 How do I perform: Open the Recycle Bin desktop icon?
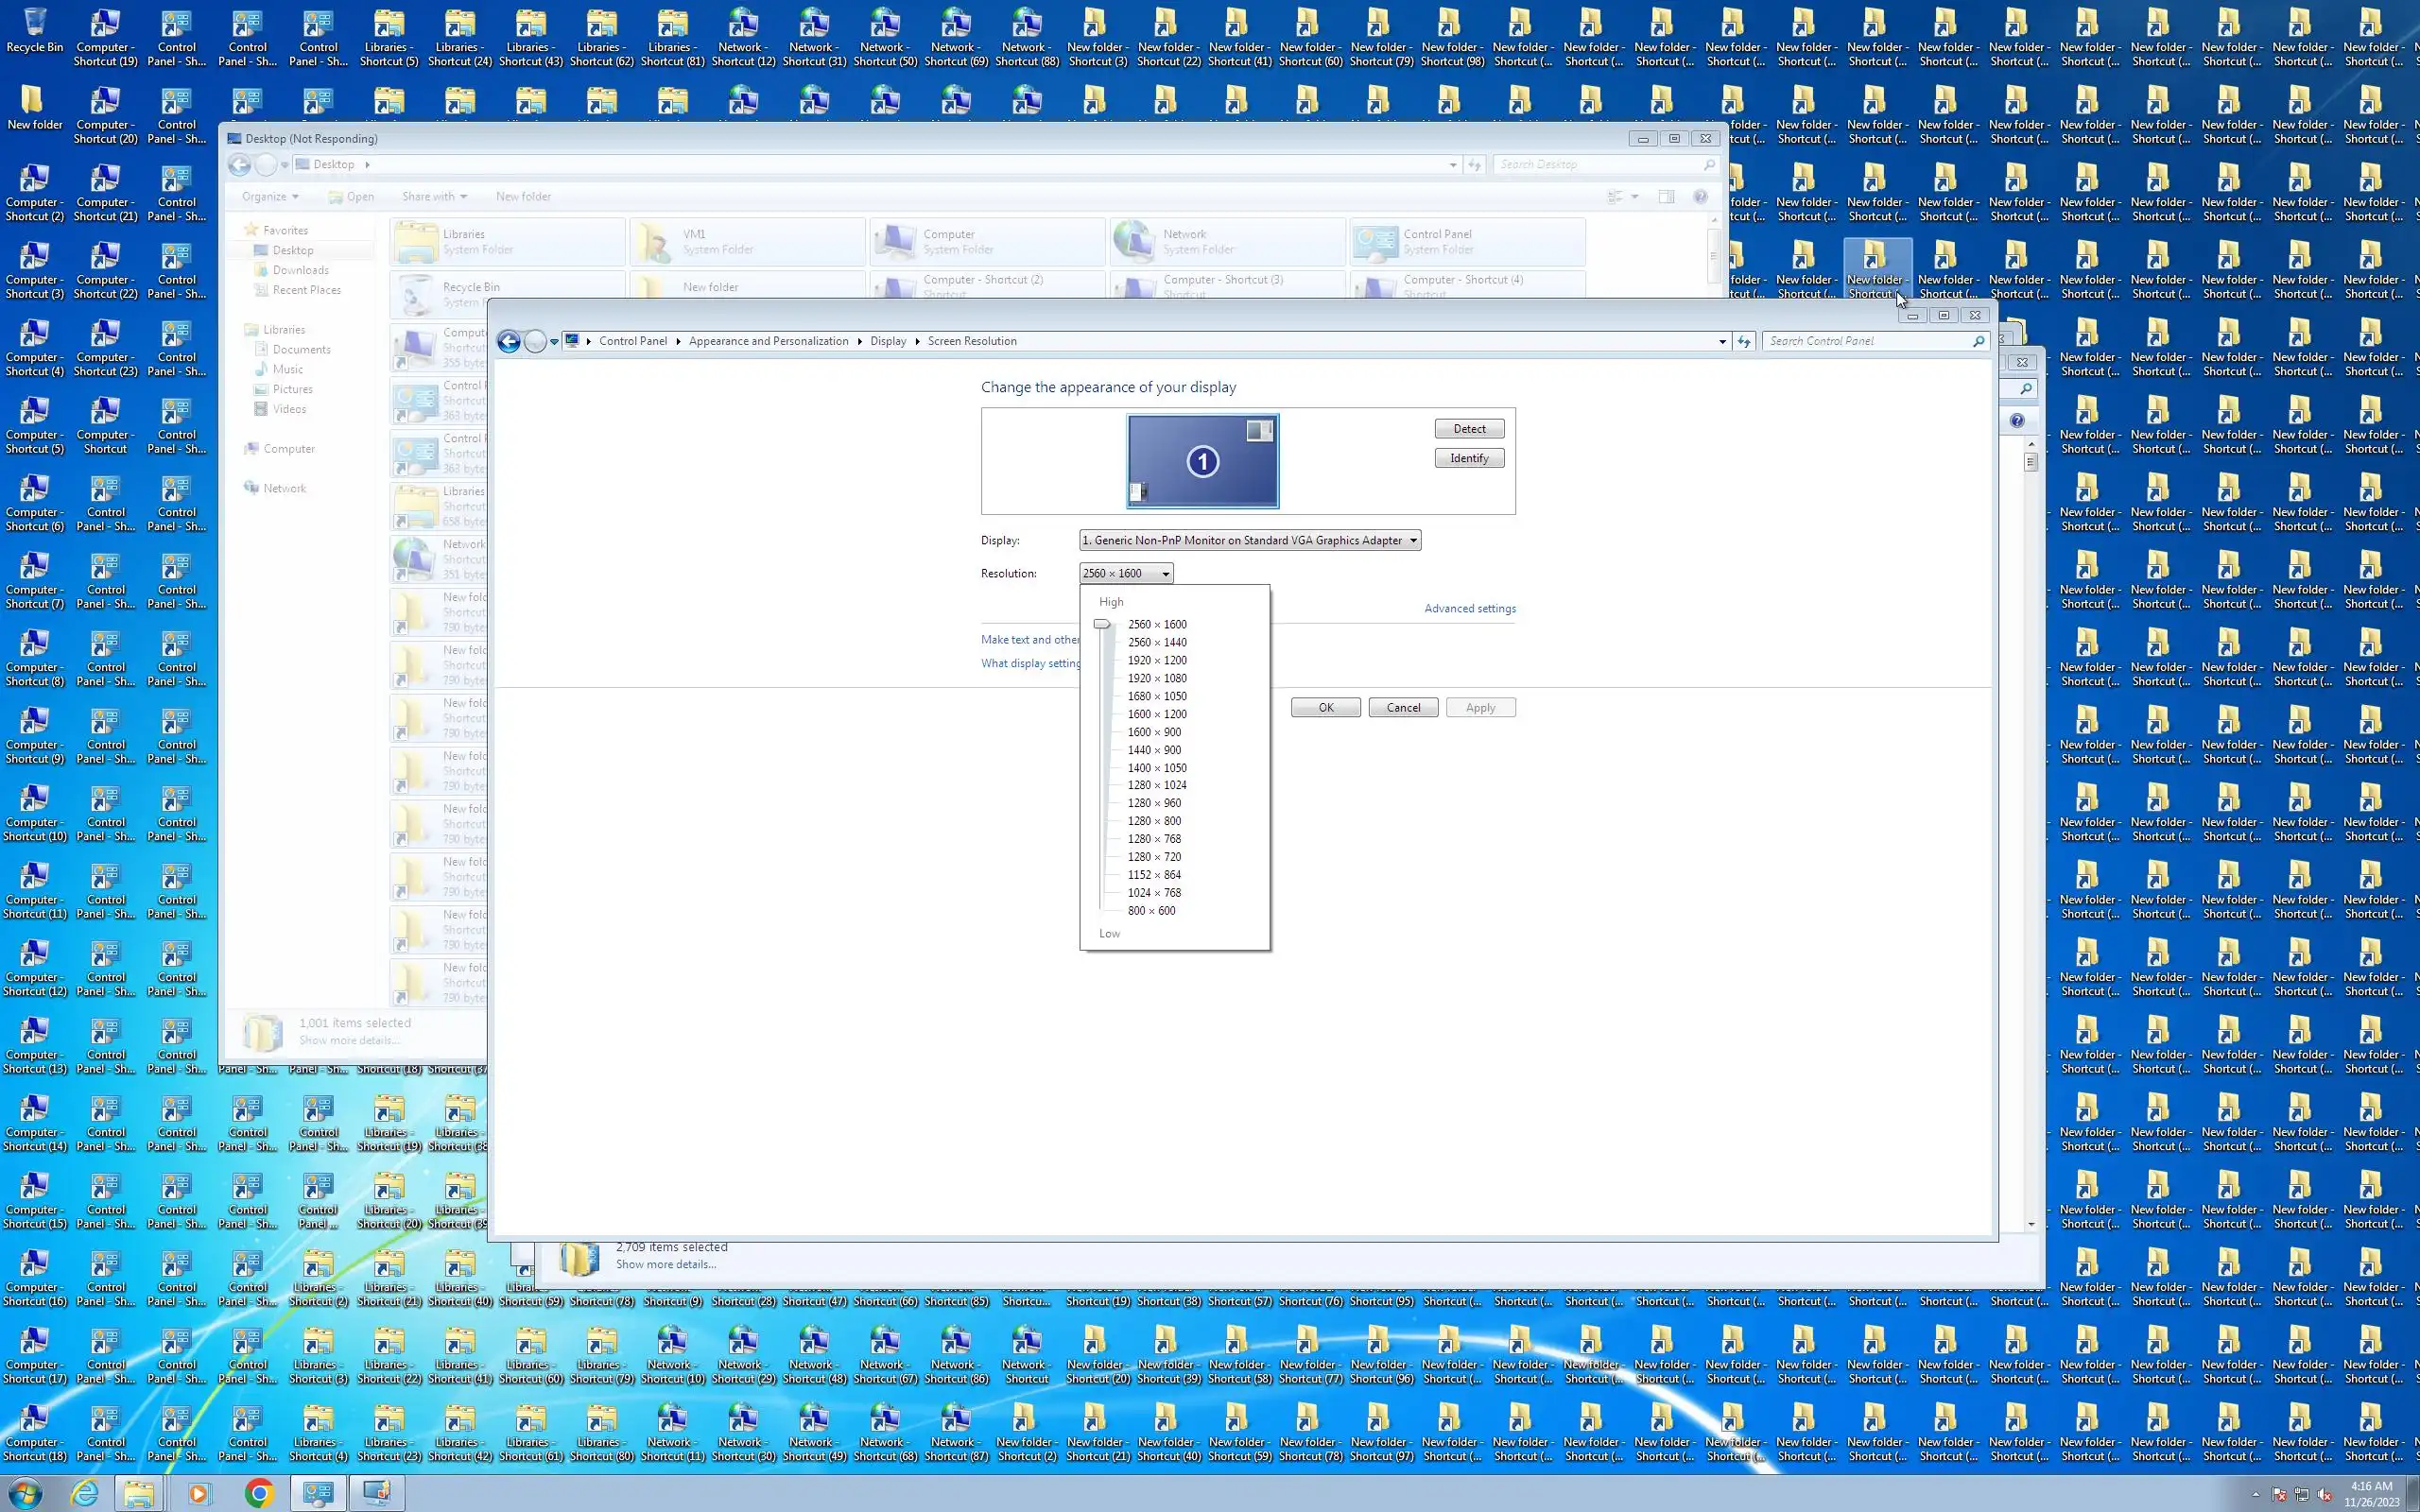pos(34,30)
